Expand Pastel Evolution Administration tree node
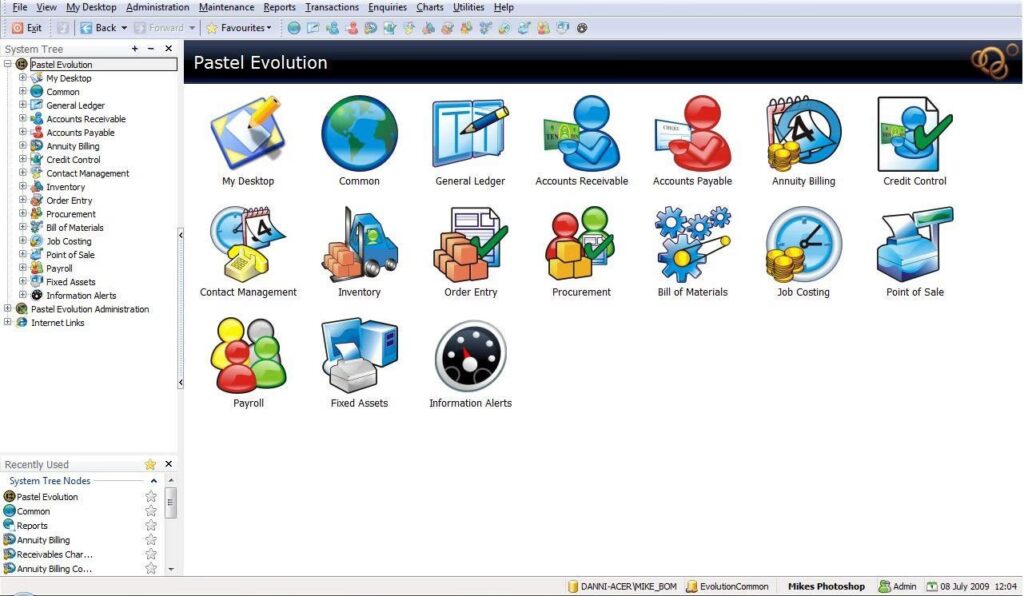 (x=8, y=309)
